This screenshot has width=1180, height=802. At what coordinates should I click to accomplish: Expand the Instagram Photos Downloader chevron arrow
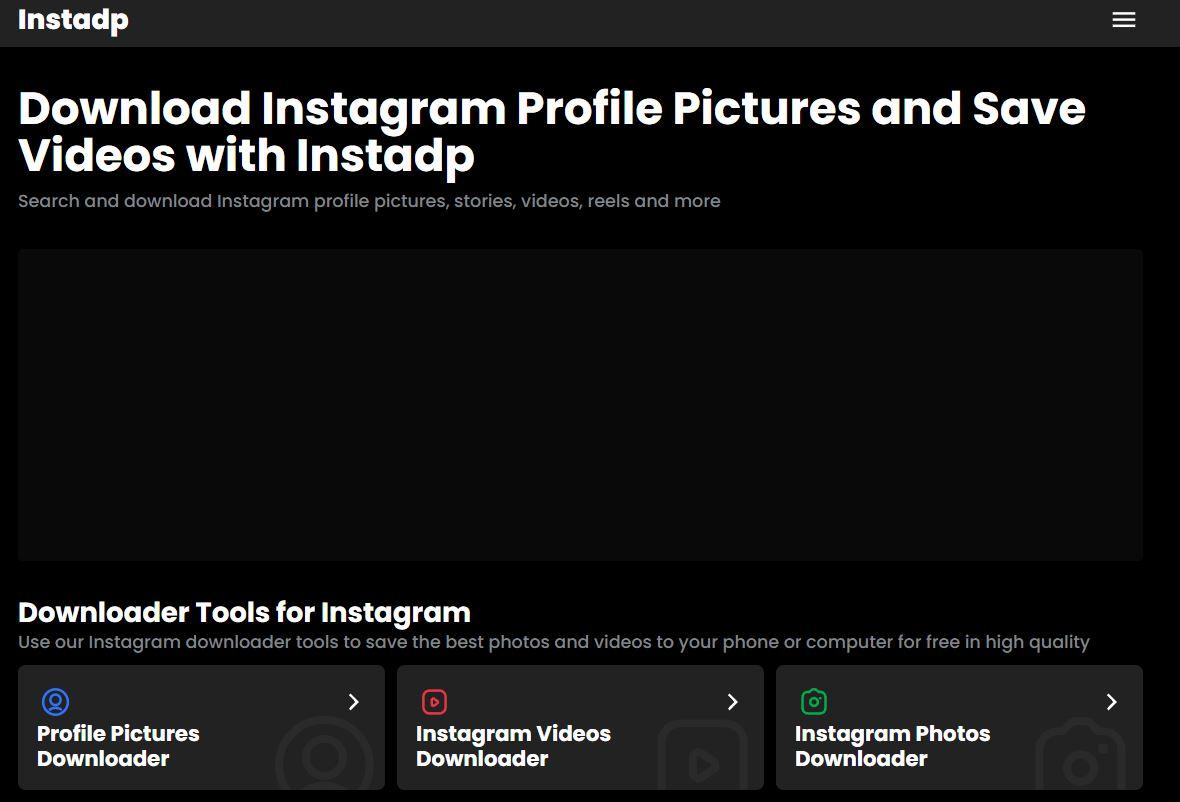[1111, 702]
